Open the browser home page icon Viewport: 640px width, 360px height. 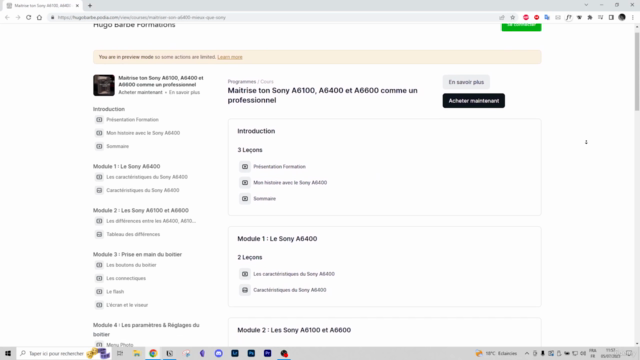[39, 18]
